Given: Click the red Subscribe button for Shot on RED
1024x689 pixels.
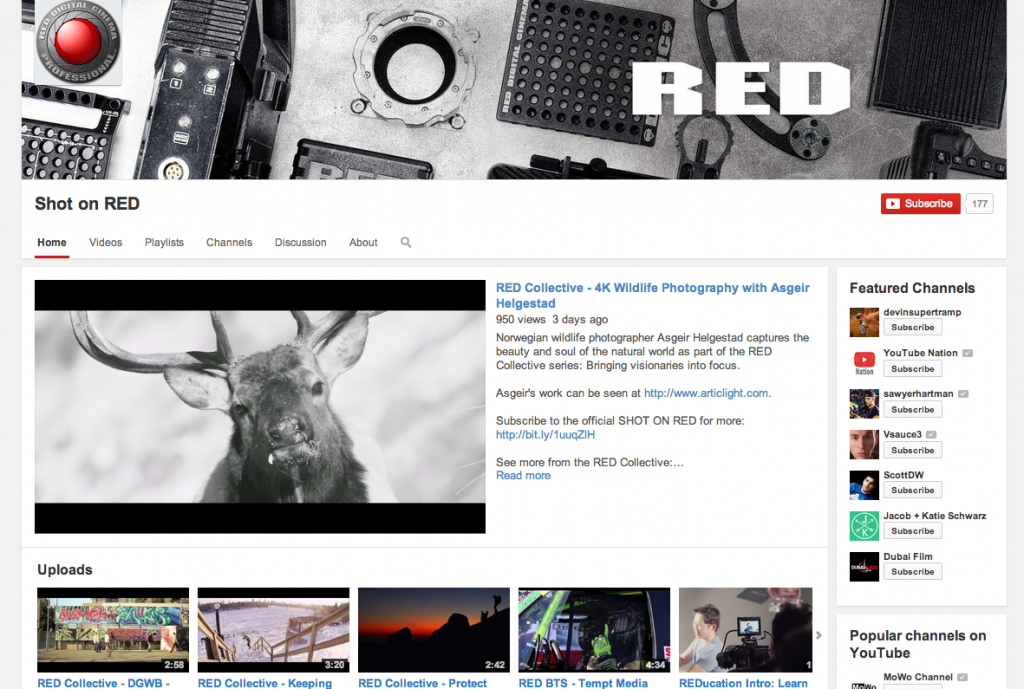Looking at the screenshot, I should (x=919, y=203).
